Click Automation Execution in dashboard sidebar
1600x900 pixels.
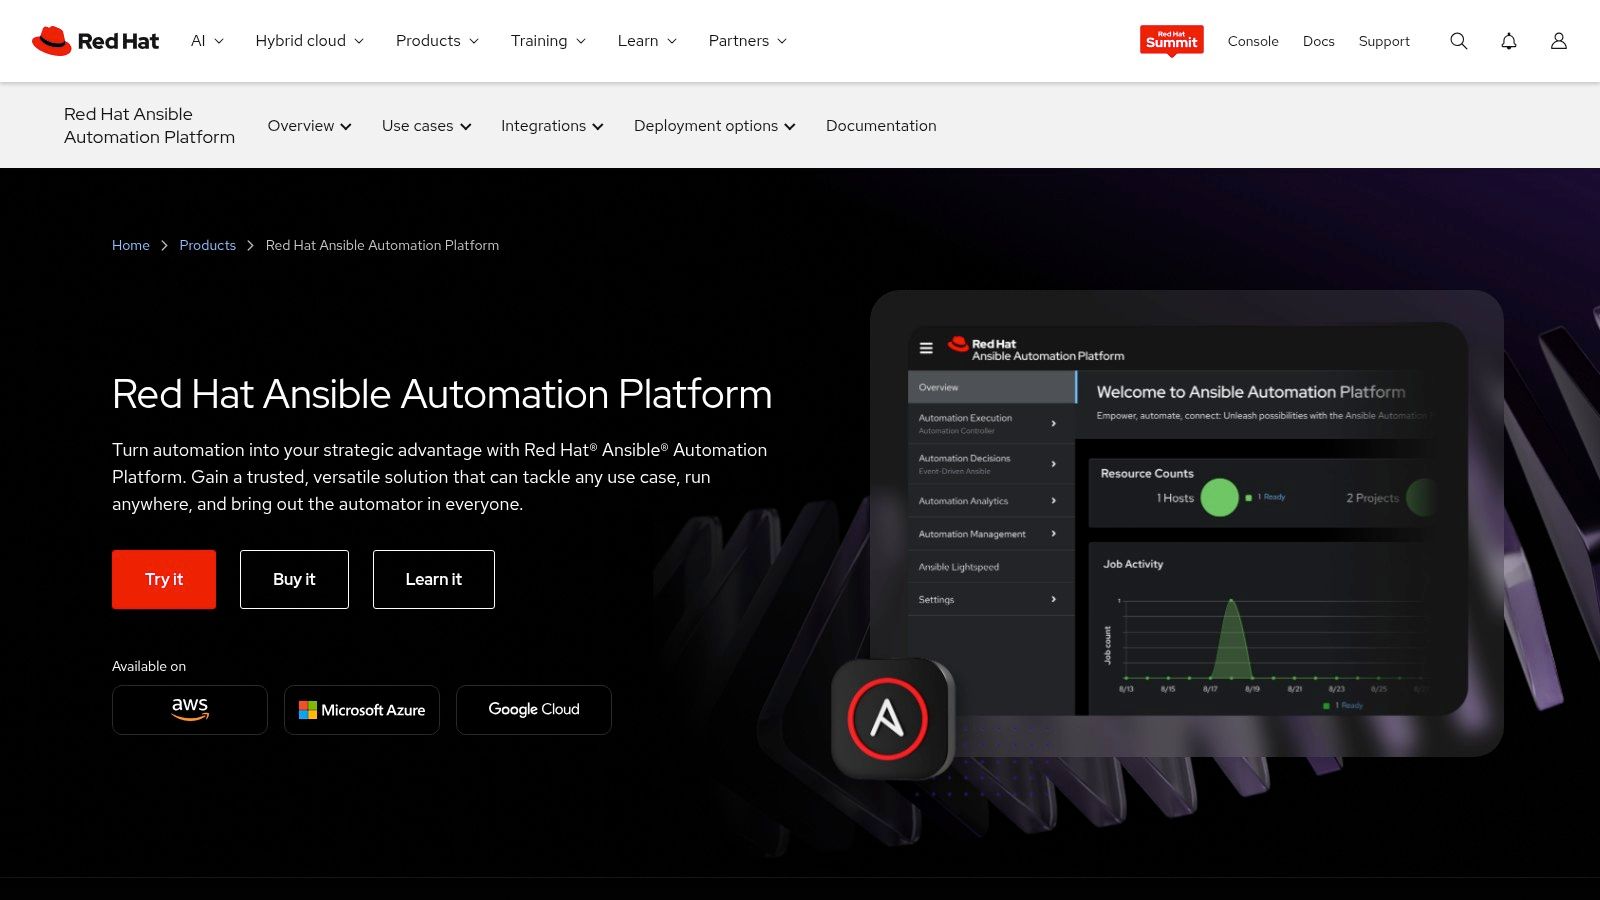tap(991, 423)
